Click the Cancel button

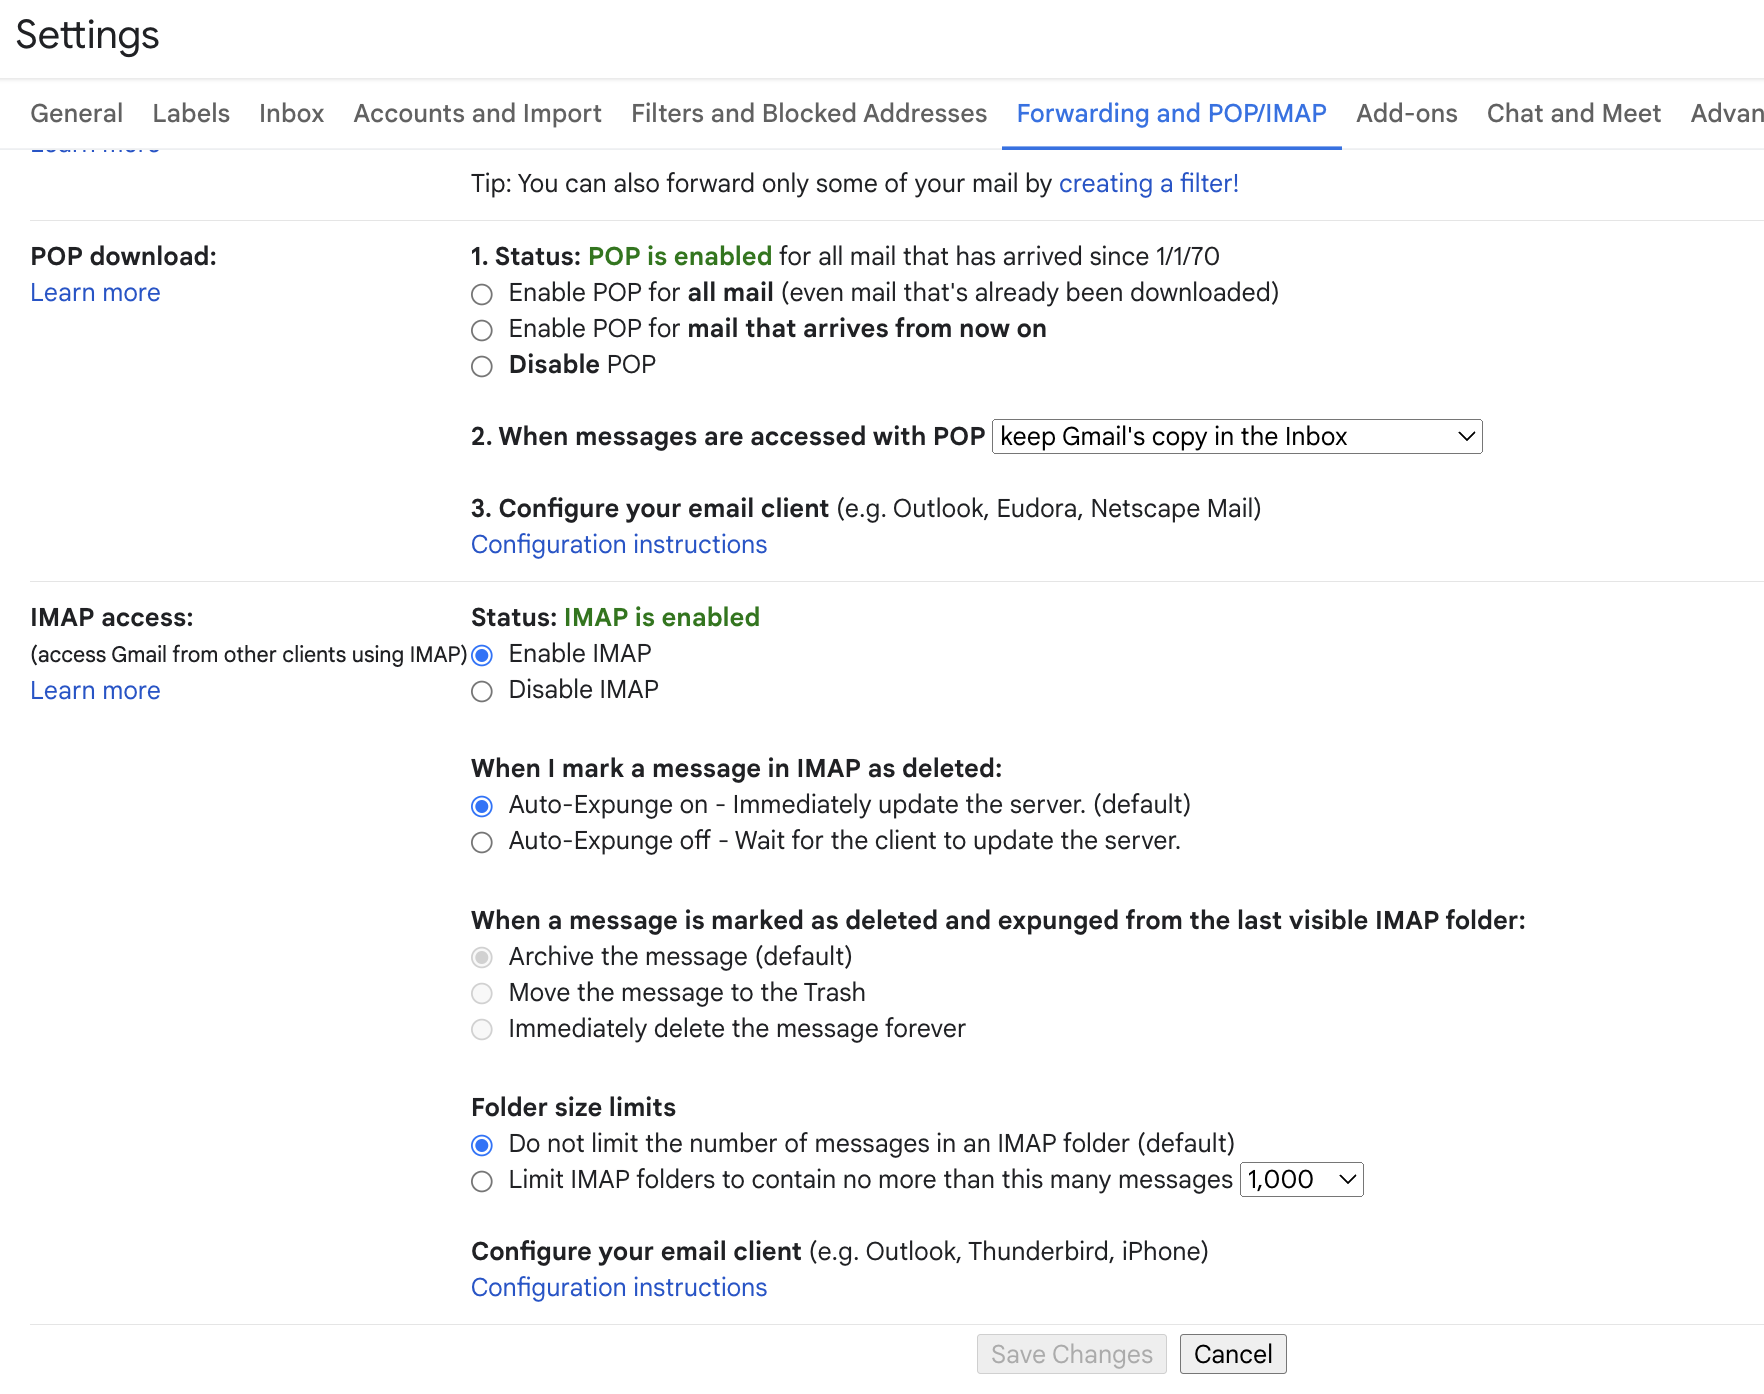pyautogui.click(x=1232, y=1354)
